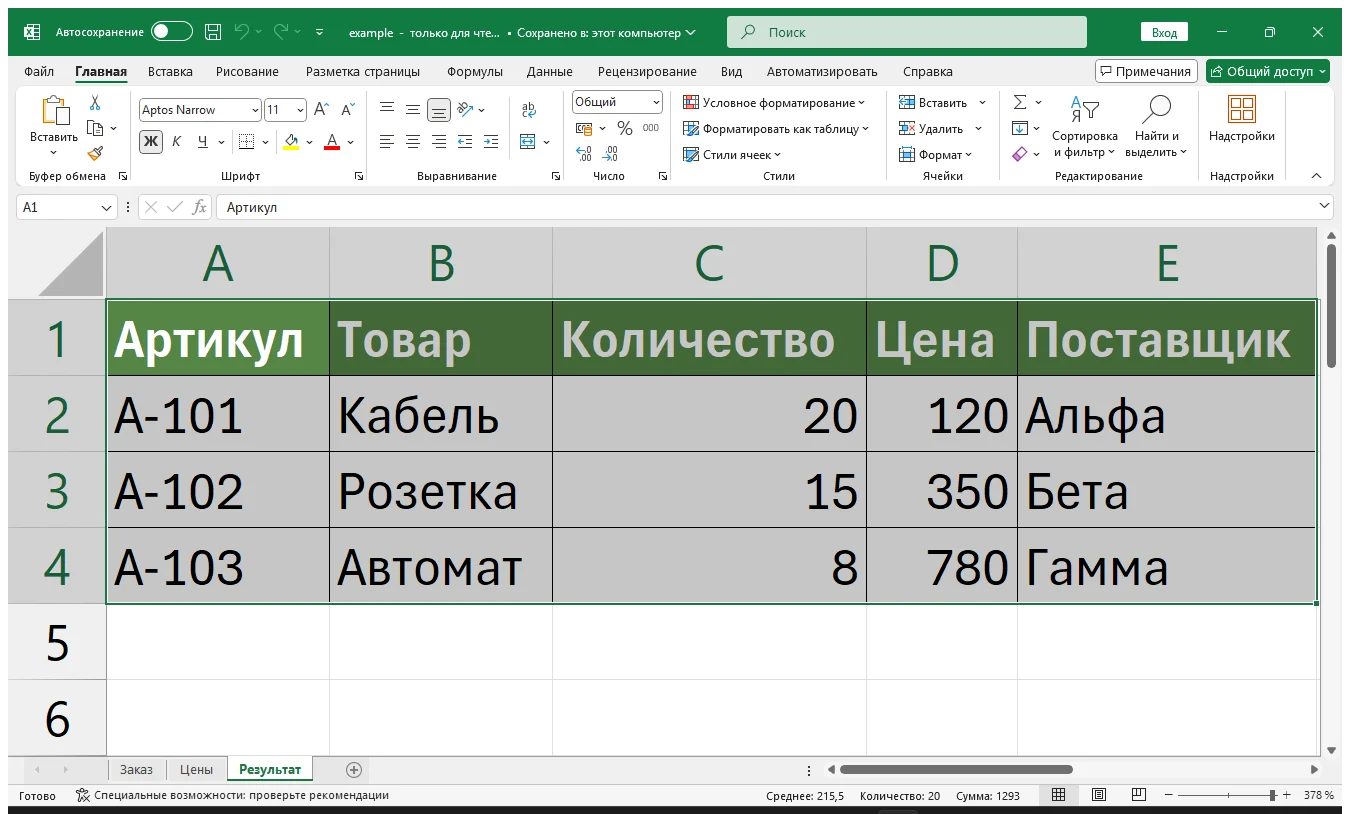Enable wrap text icon
This screenshot has width=1350, height=814.
[529, 110]
